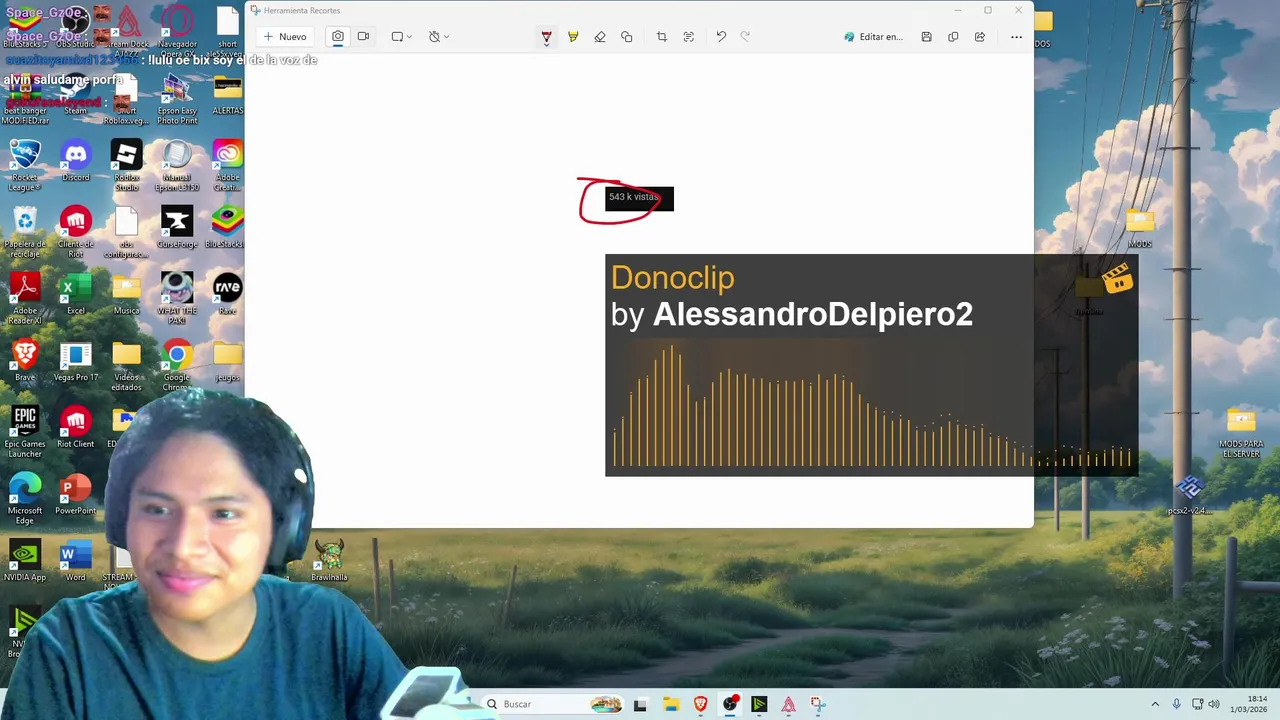Open the volume tray icon

pyautogui.click(x=1214, y=704)
